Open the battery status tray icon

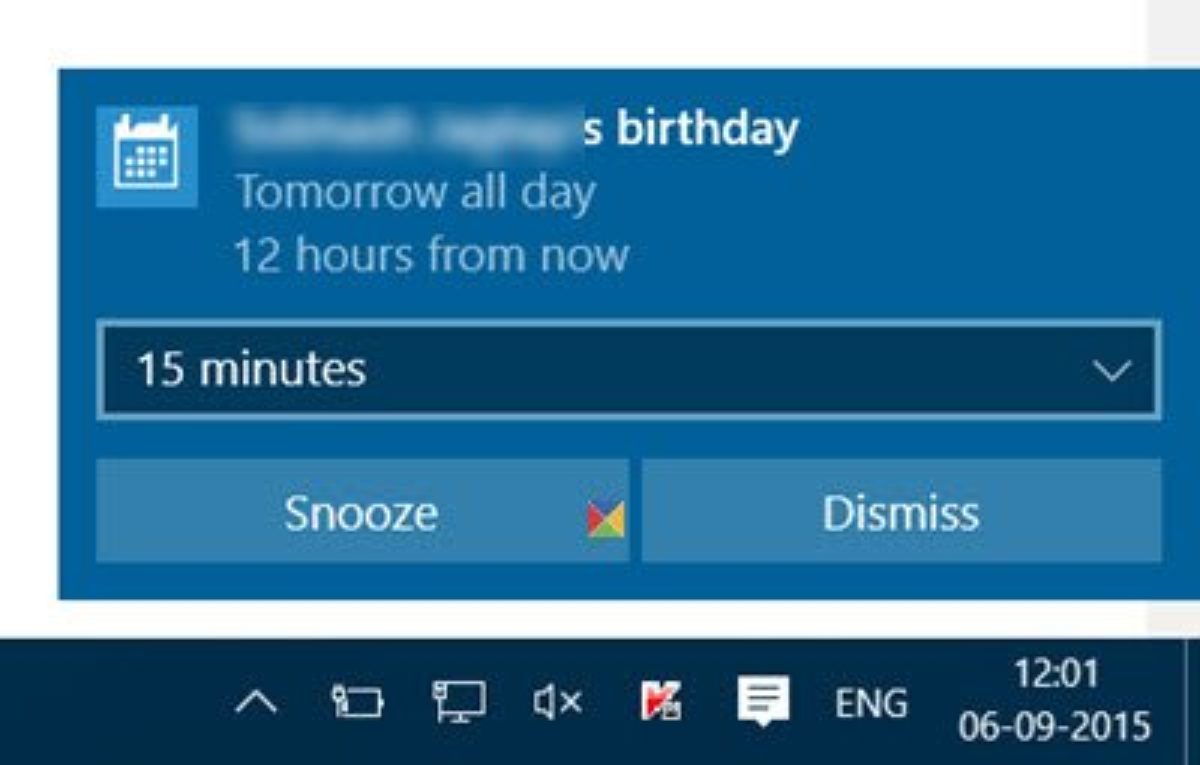(358, 703)
